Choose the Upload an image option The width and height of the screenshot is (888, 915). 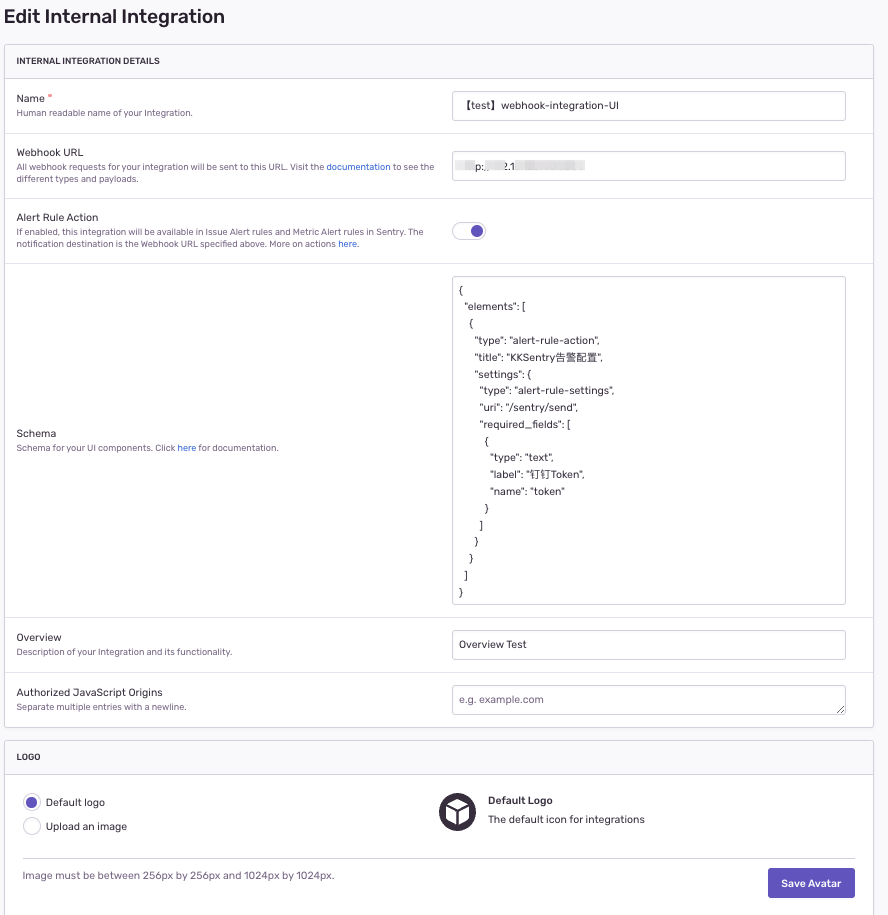(x=32, y=826)
